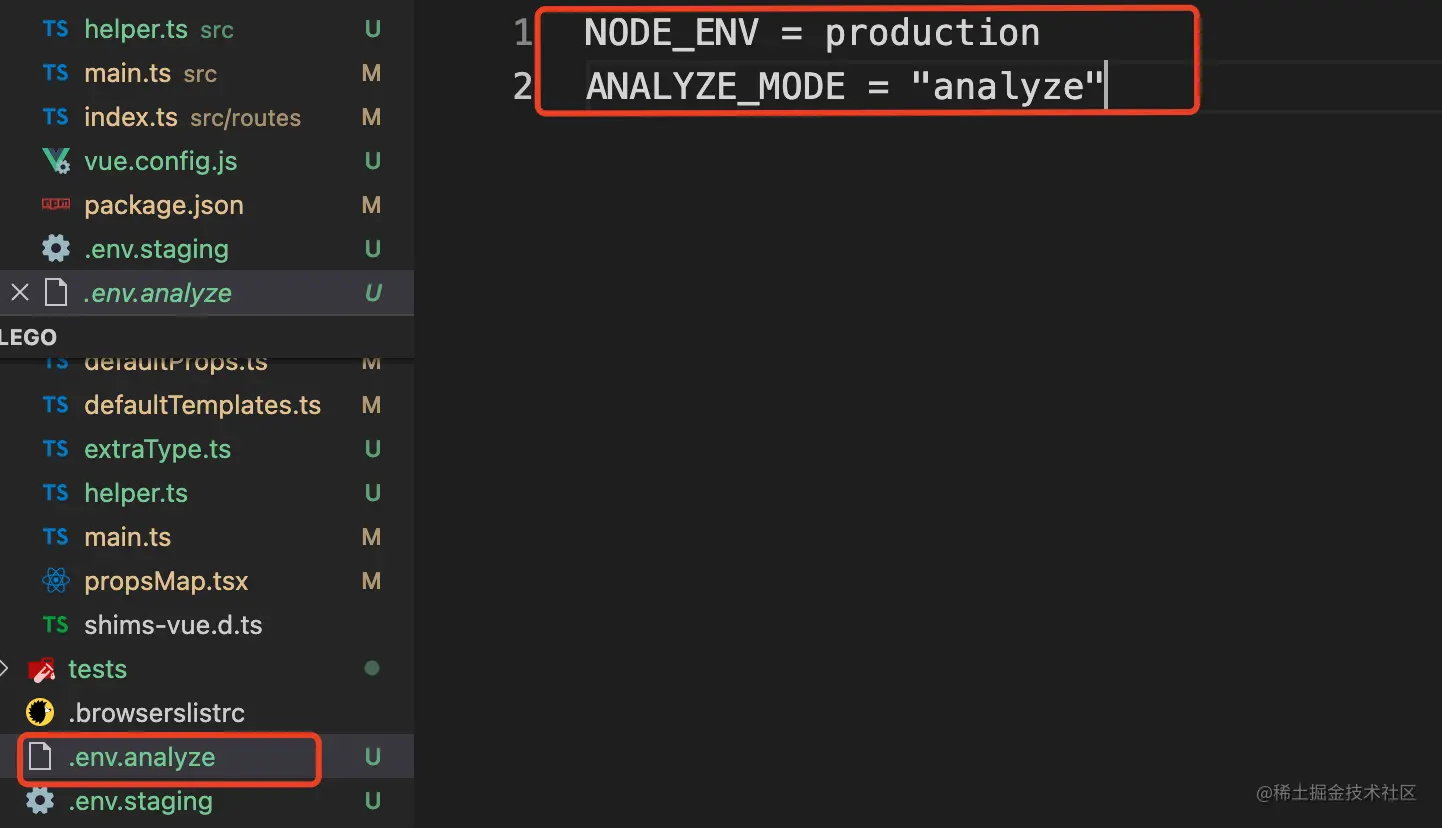Viewport: 1442px width, 828px height.
Task: Select index.ts src/routes entry
Action: [x=207, y=117]
